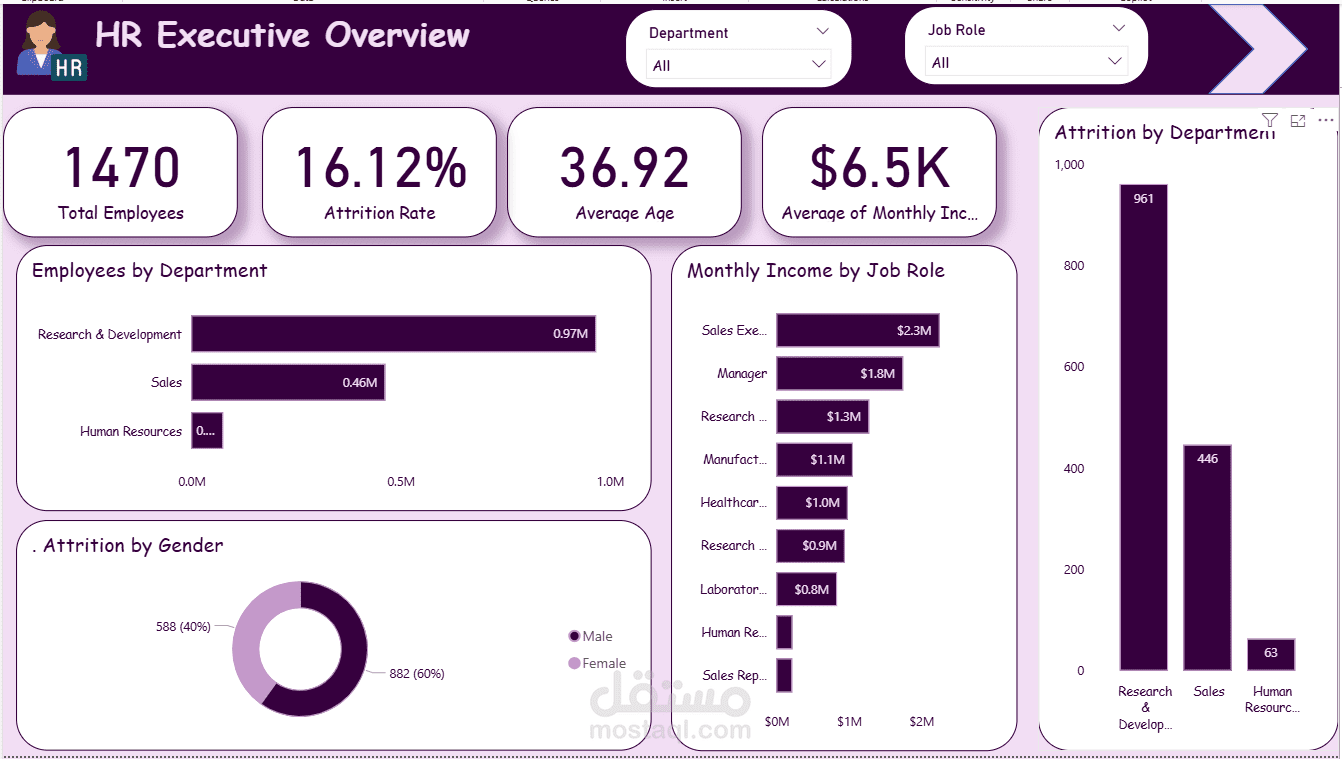Image resolution: width=1342 pixels, height=759 pixels.
Task: Expand the Department slicer header chevron
Action: click(x=822, y=32)
